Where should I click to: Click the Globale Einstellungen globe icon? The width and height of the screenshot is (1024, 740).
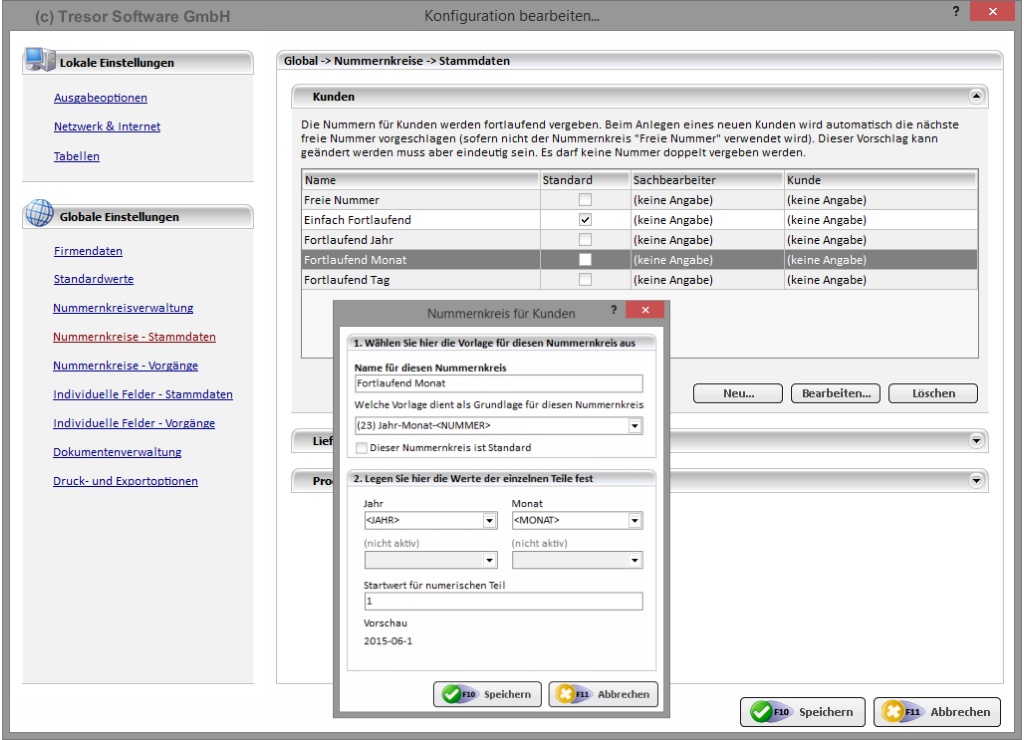coord(39,215)
